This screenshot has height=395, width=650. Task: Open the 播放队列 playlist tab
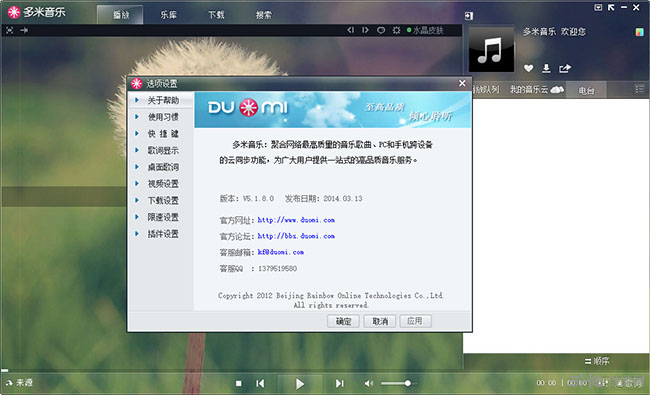click(486, 89)
